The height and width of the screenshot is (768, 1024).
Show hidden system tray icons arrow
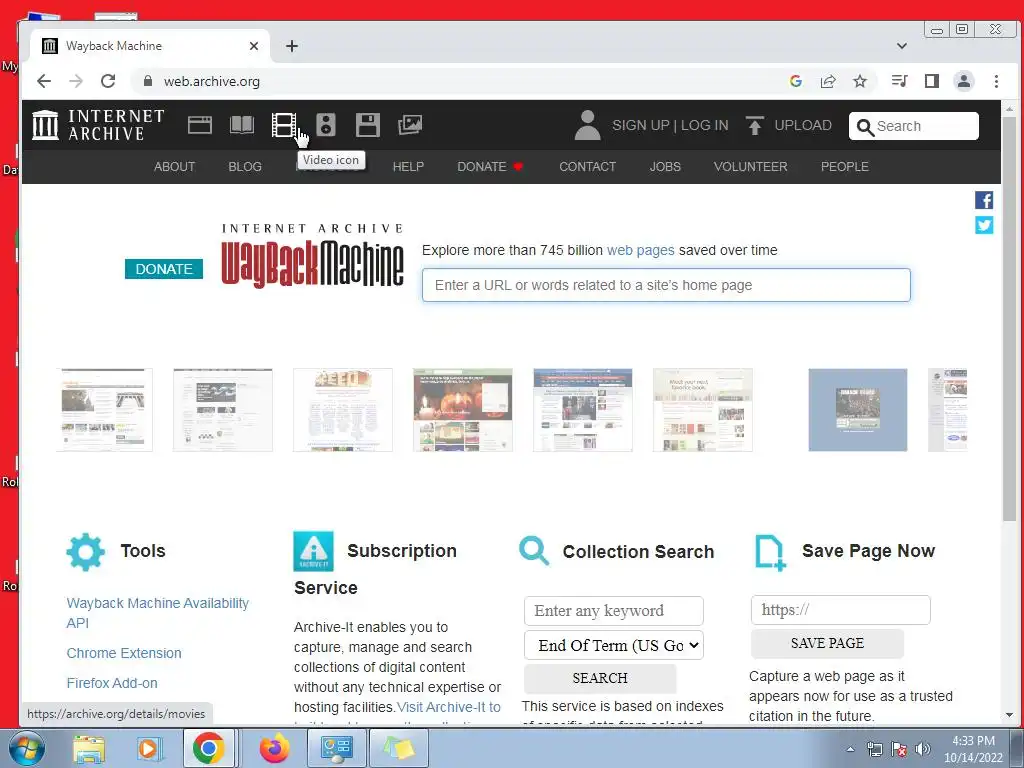[850, 749]
